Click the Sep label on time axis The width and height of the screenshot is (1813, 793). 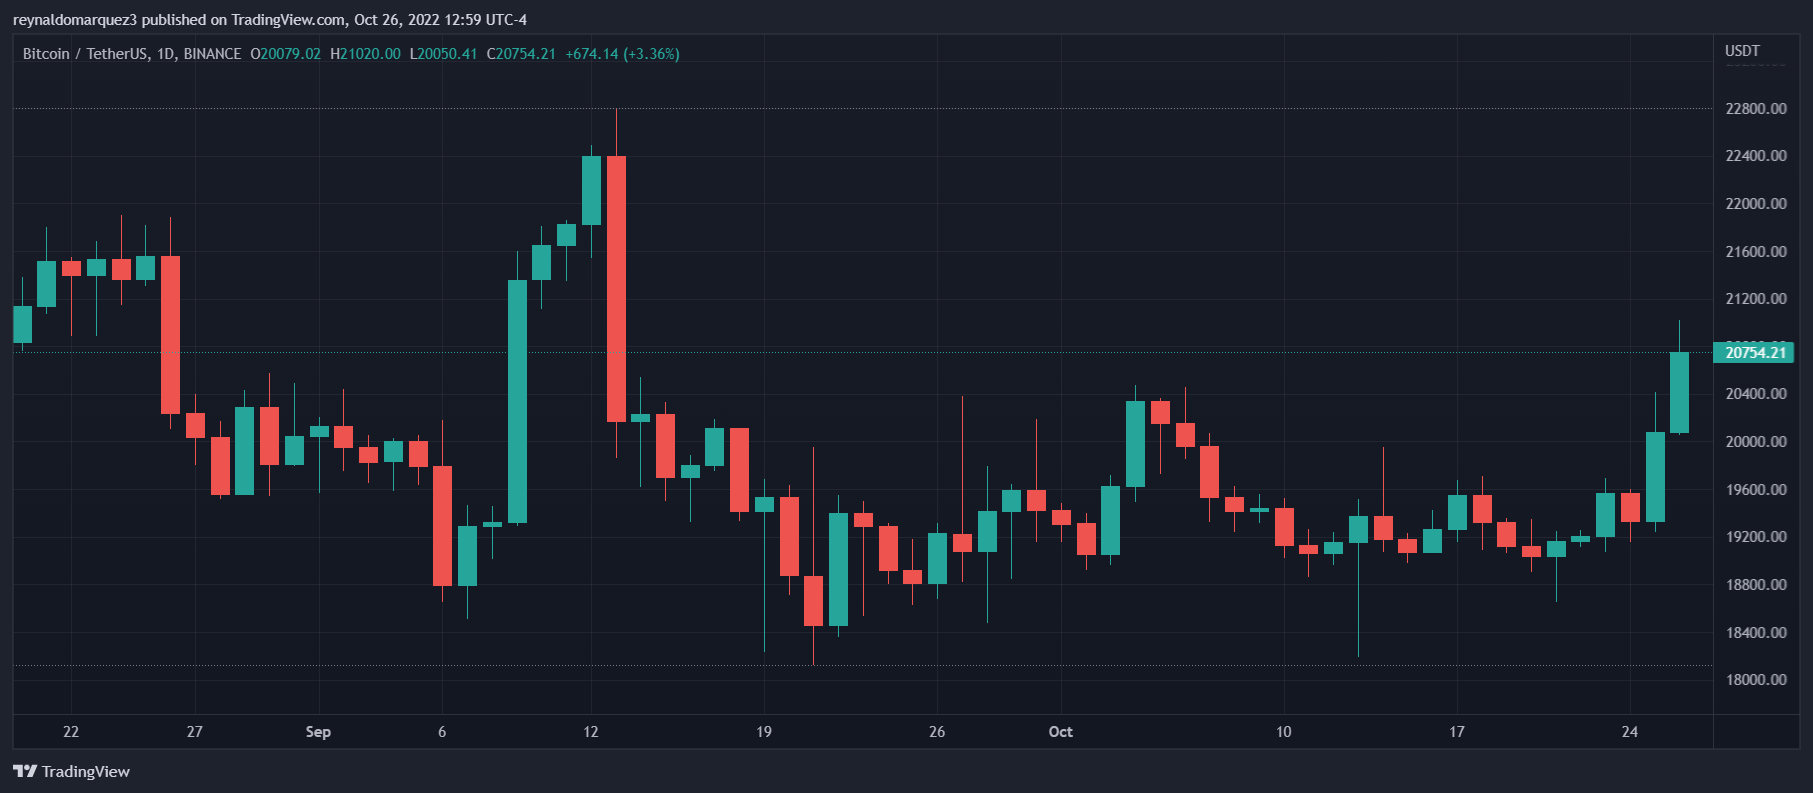point(318,732)
